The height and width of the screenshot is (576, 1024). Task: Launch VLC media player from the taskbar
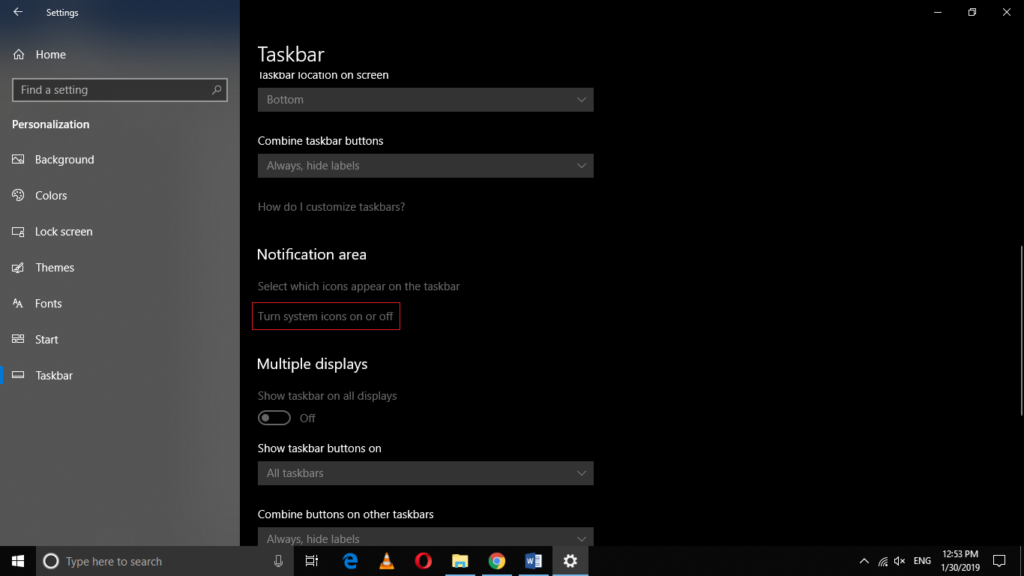click(387, 561)
